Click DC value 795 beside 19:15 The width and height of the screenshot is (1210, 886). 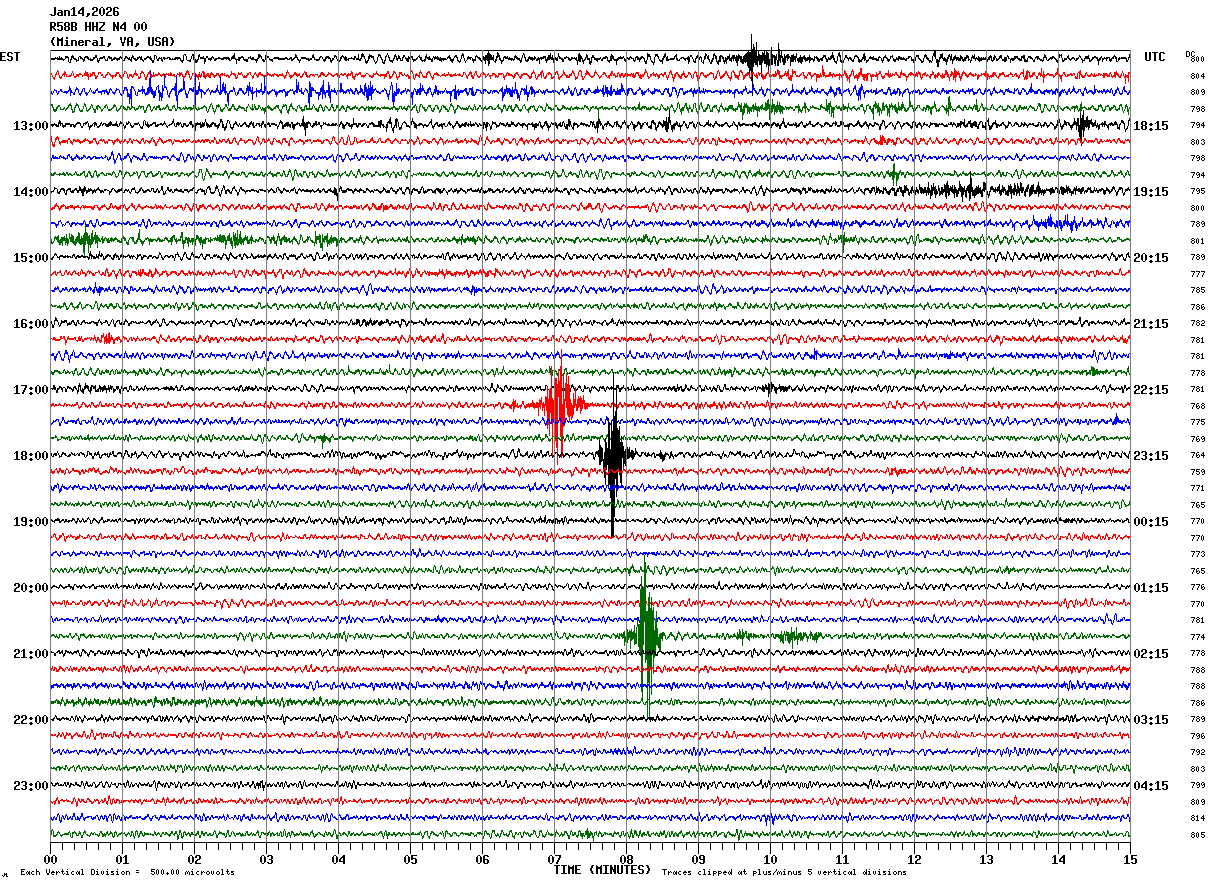1197,191
